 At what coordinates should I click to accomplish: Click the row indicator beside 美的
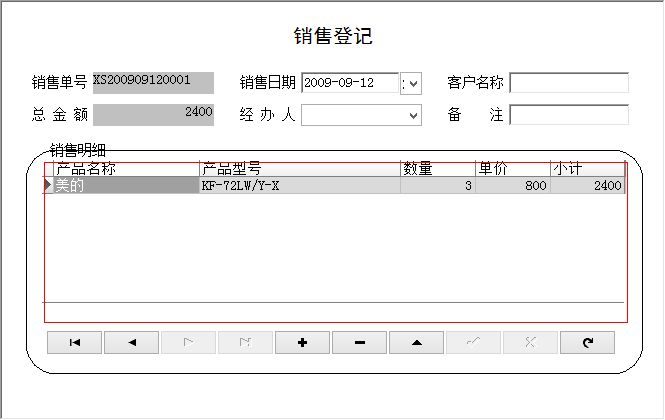[x=48, y=185]
